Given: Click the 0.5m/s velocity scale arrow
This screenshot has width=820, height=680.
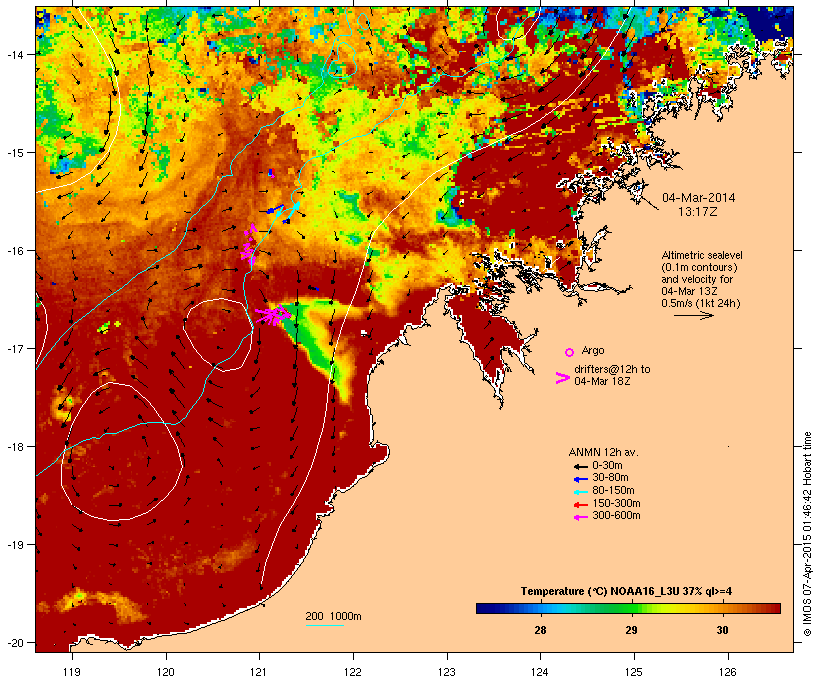Looking at the screenshot, I should pyautogui.click(x=693, y=315).
